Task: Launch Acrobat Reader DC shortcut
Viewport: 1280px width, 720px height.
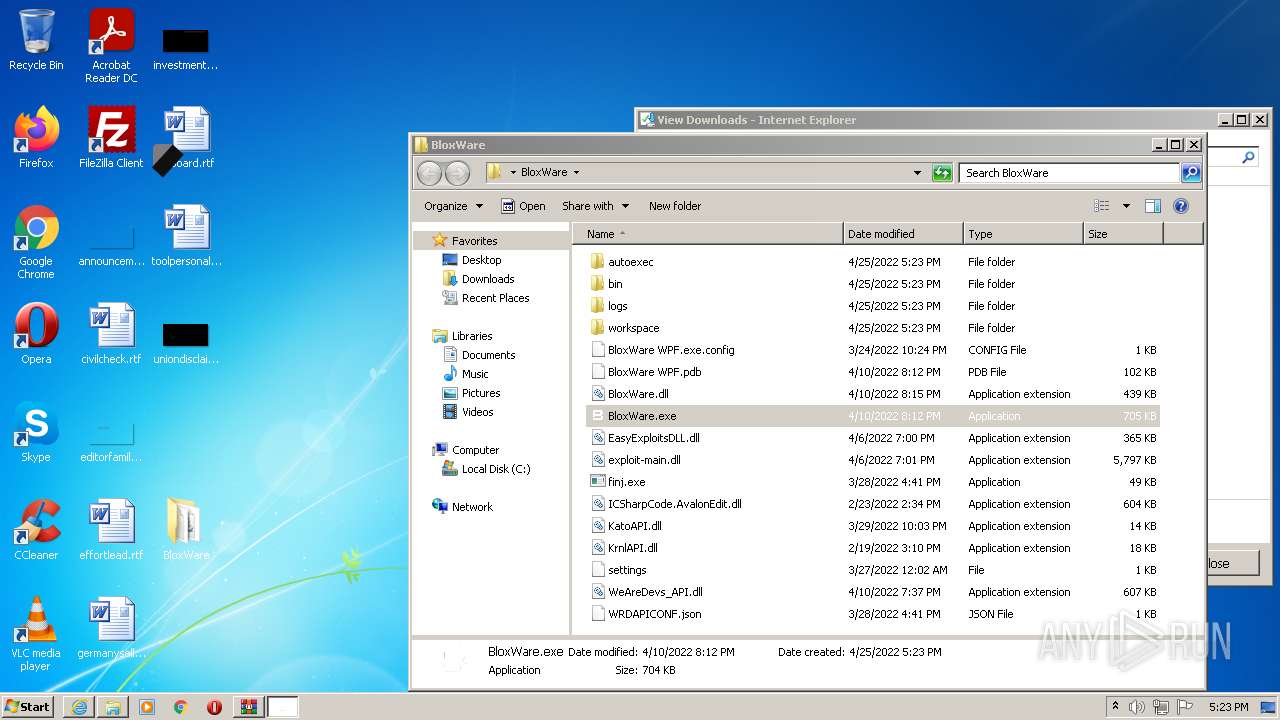Action: coord(111,46)
